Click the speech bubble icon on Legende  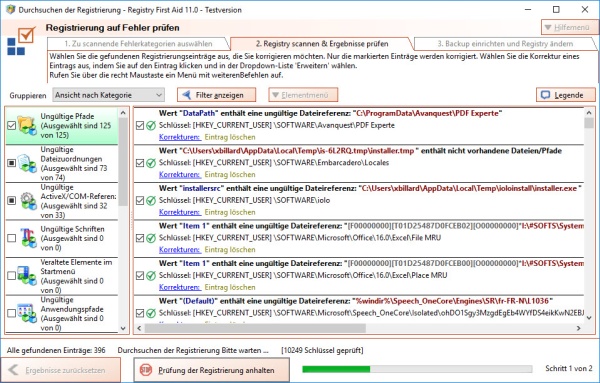545,95
